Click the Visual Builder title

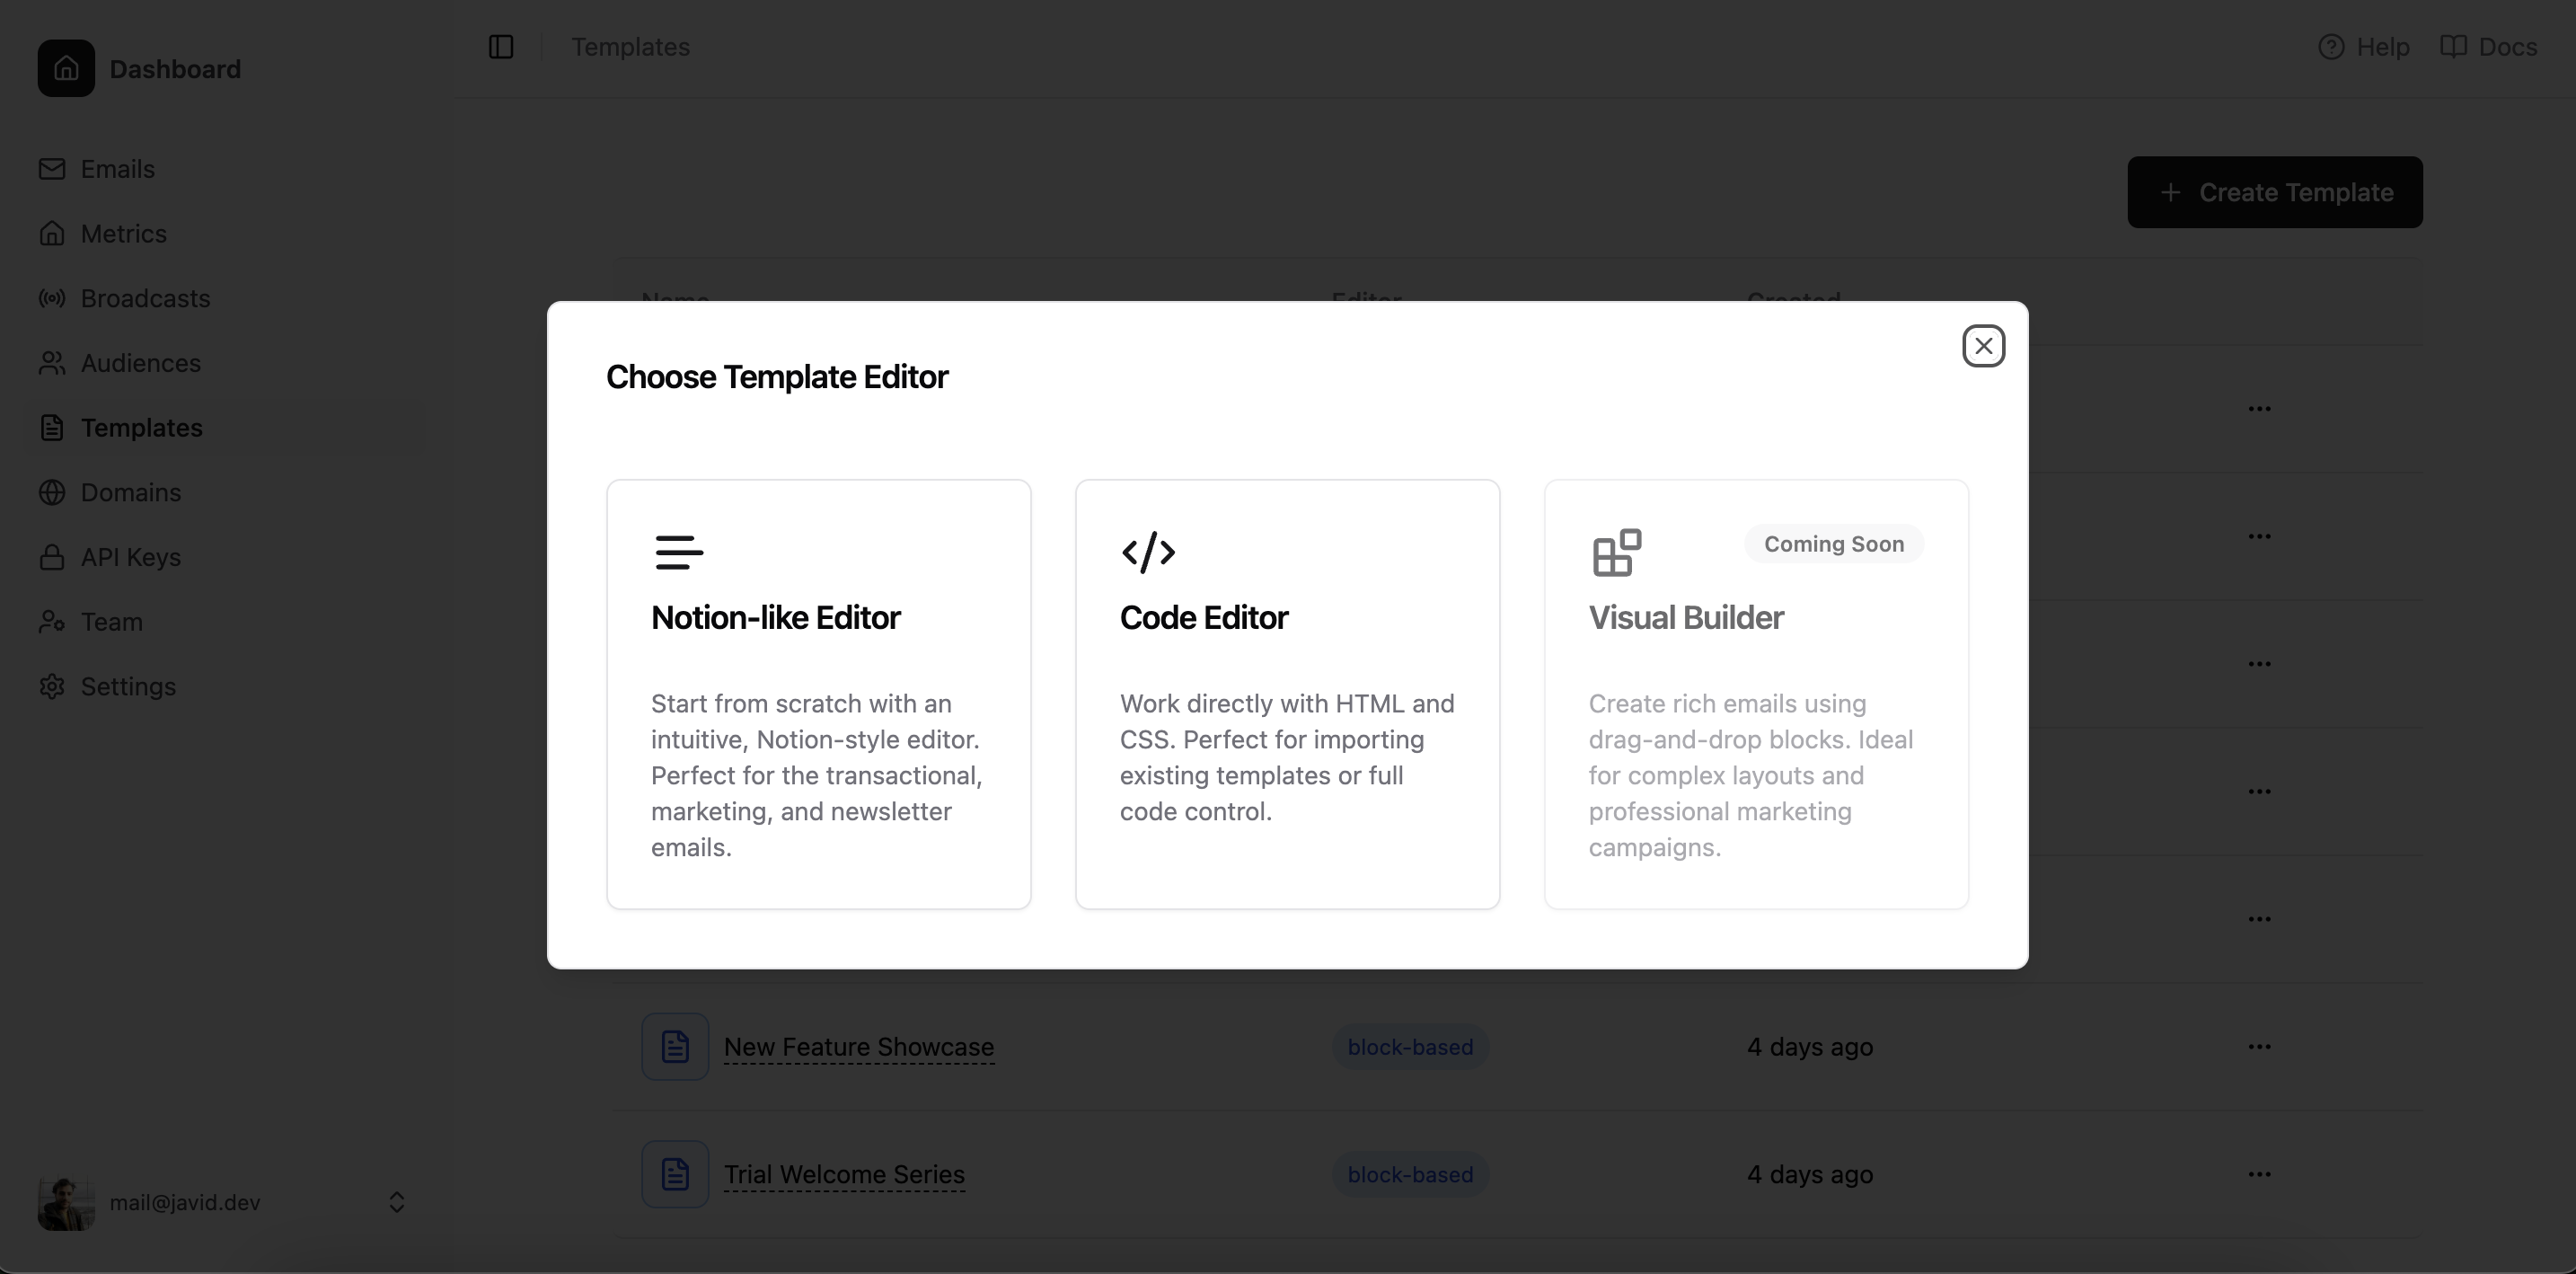[1685, 617]
